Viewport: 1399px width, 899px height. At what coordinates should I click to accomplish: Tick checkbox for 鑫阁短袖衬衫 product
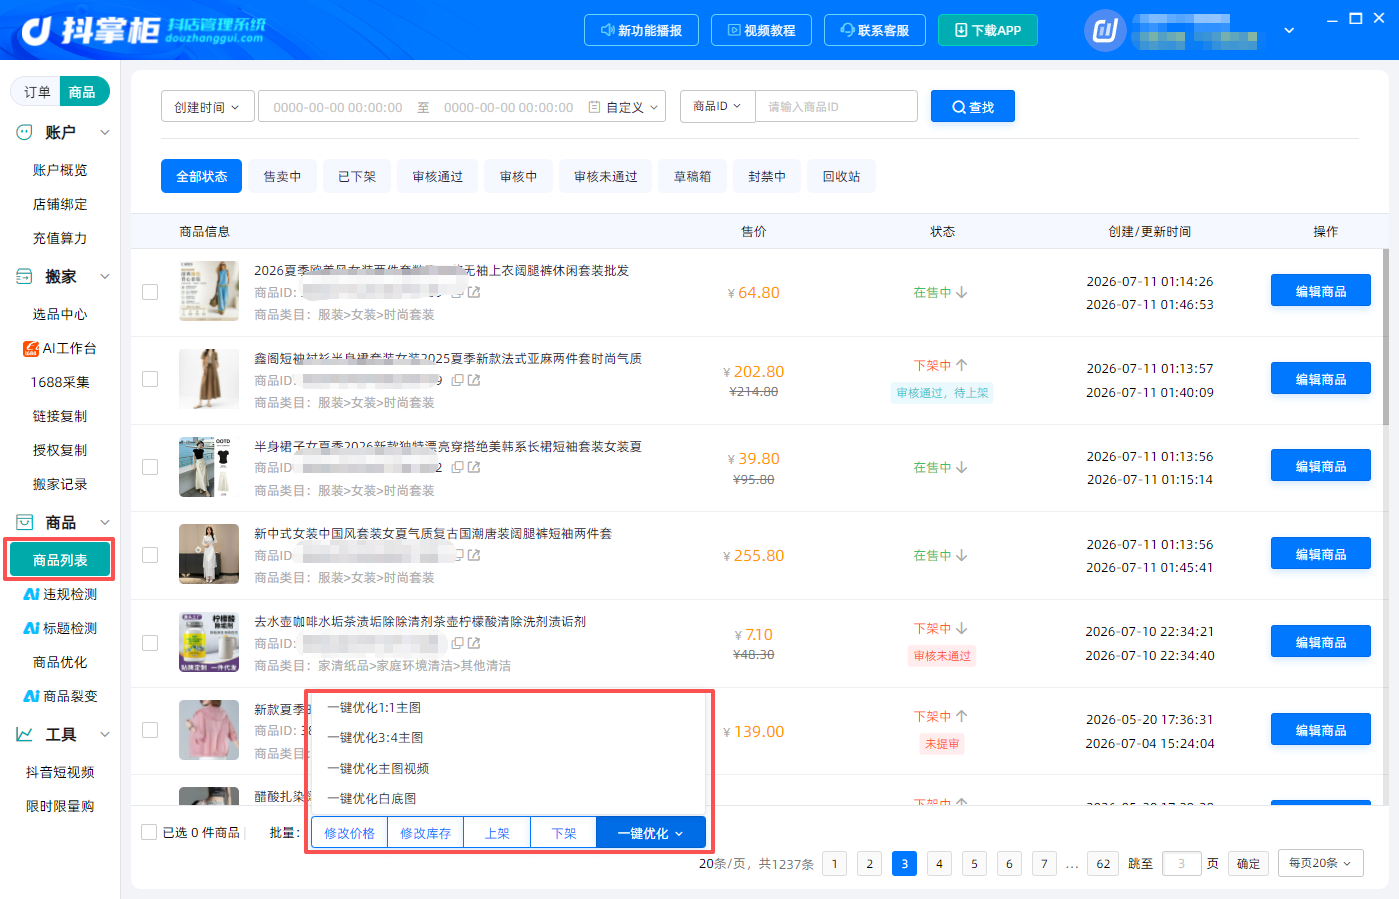pos(150,379)
